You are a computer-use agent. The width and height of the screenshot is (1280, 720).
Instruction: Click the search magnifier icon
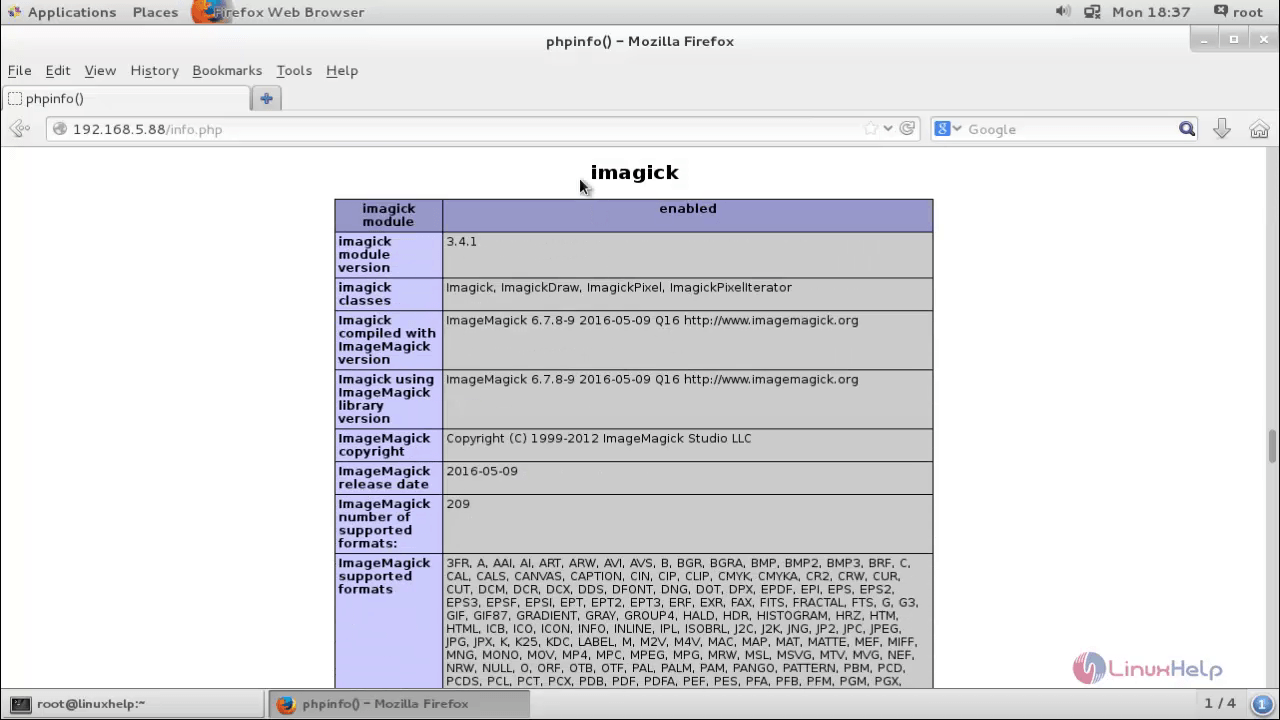click(x=1187, y=129)
